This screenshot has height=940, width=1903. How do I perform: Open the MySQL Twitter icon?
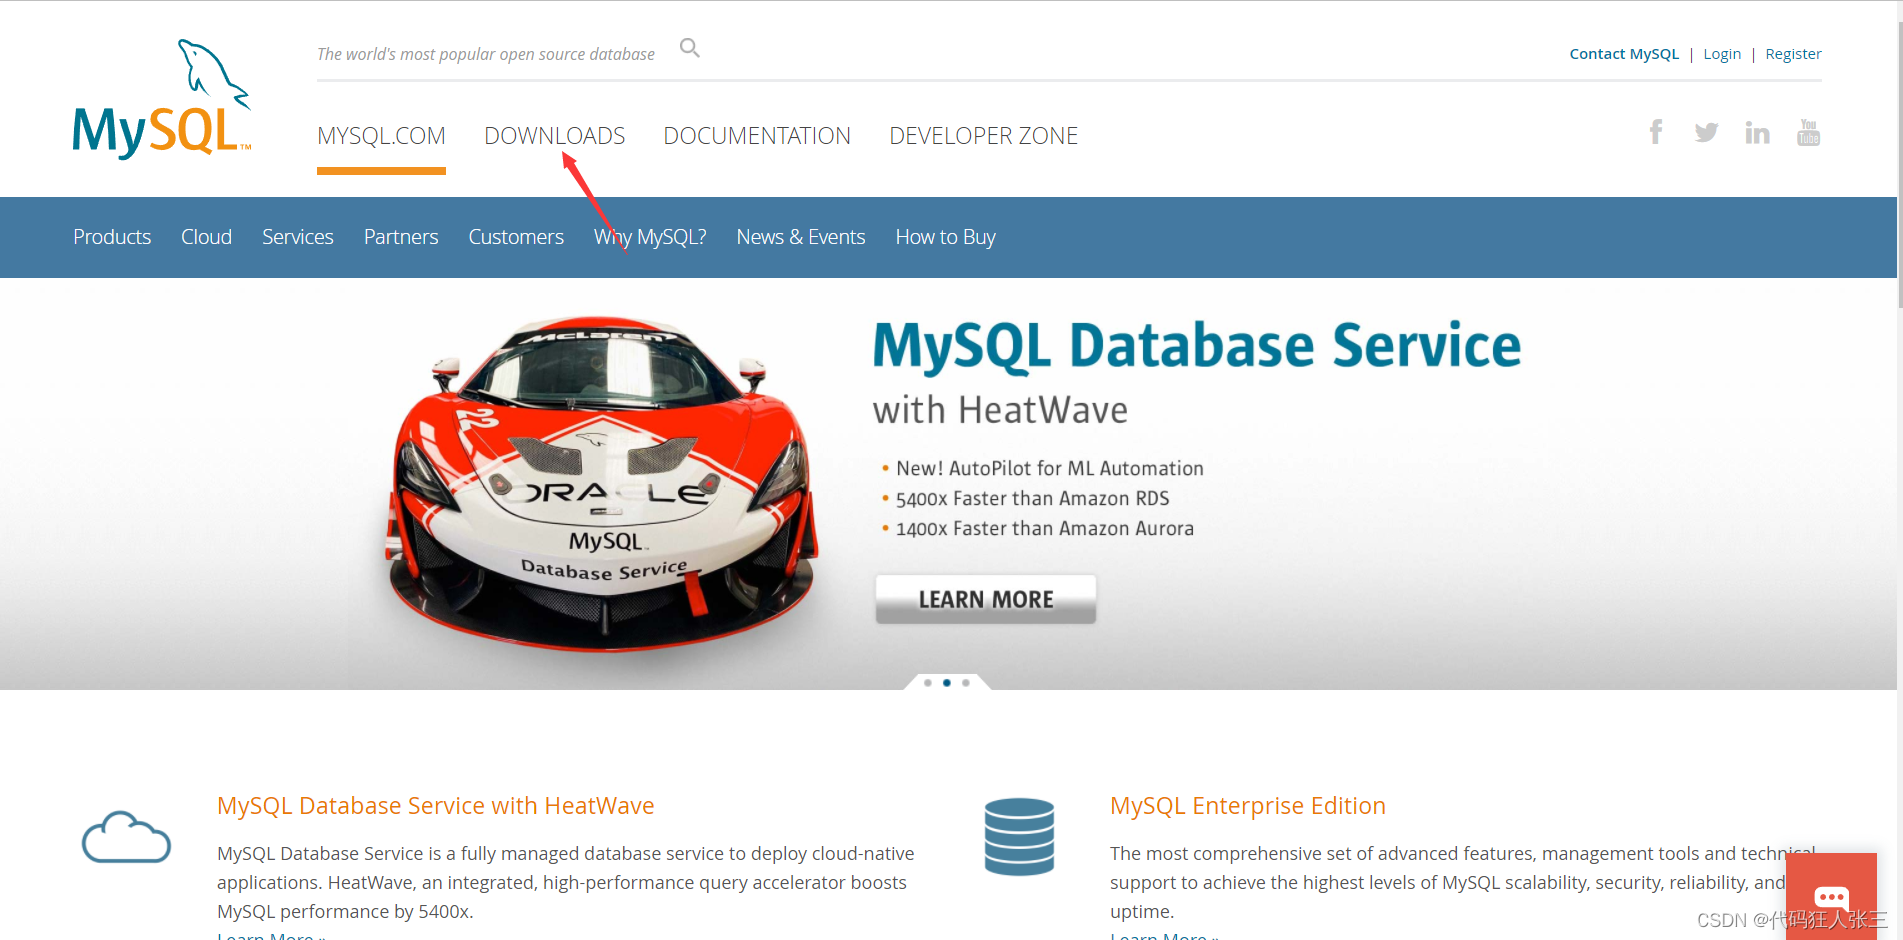click(1706, 132)
